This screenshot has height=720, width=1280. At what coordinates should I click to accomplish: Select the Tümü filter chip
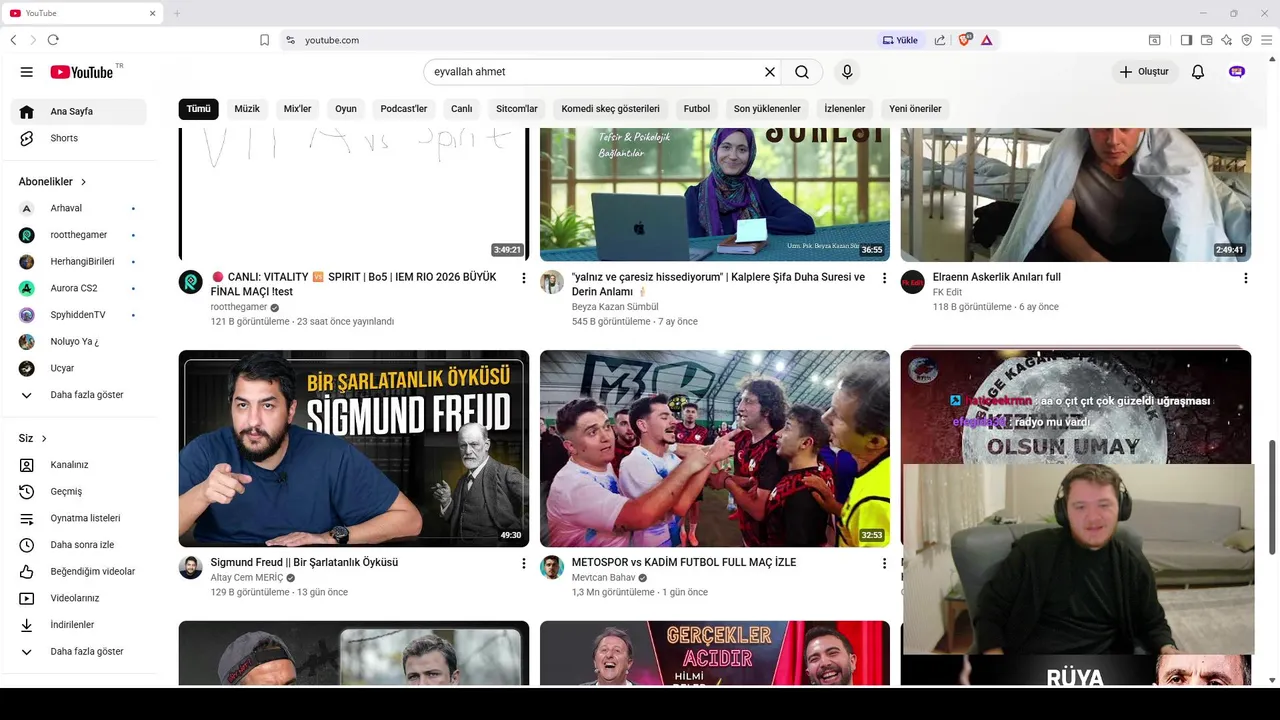[x=199, y=109]
